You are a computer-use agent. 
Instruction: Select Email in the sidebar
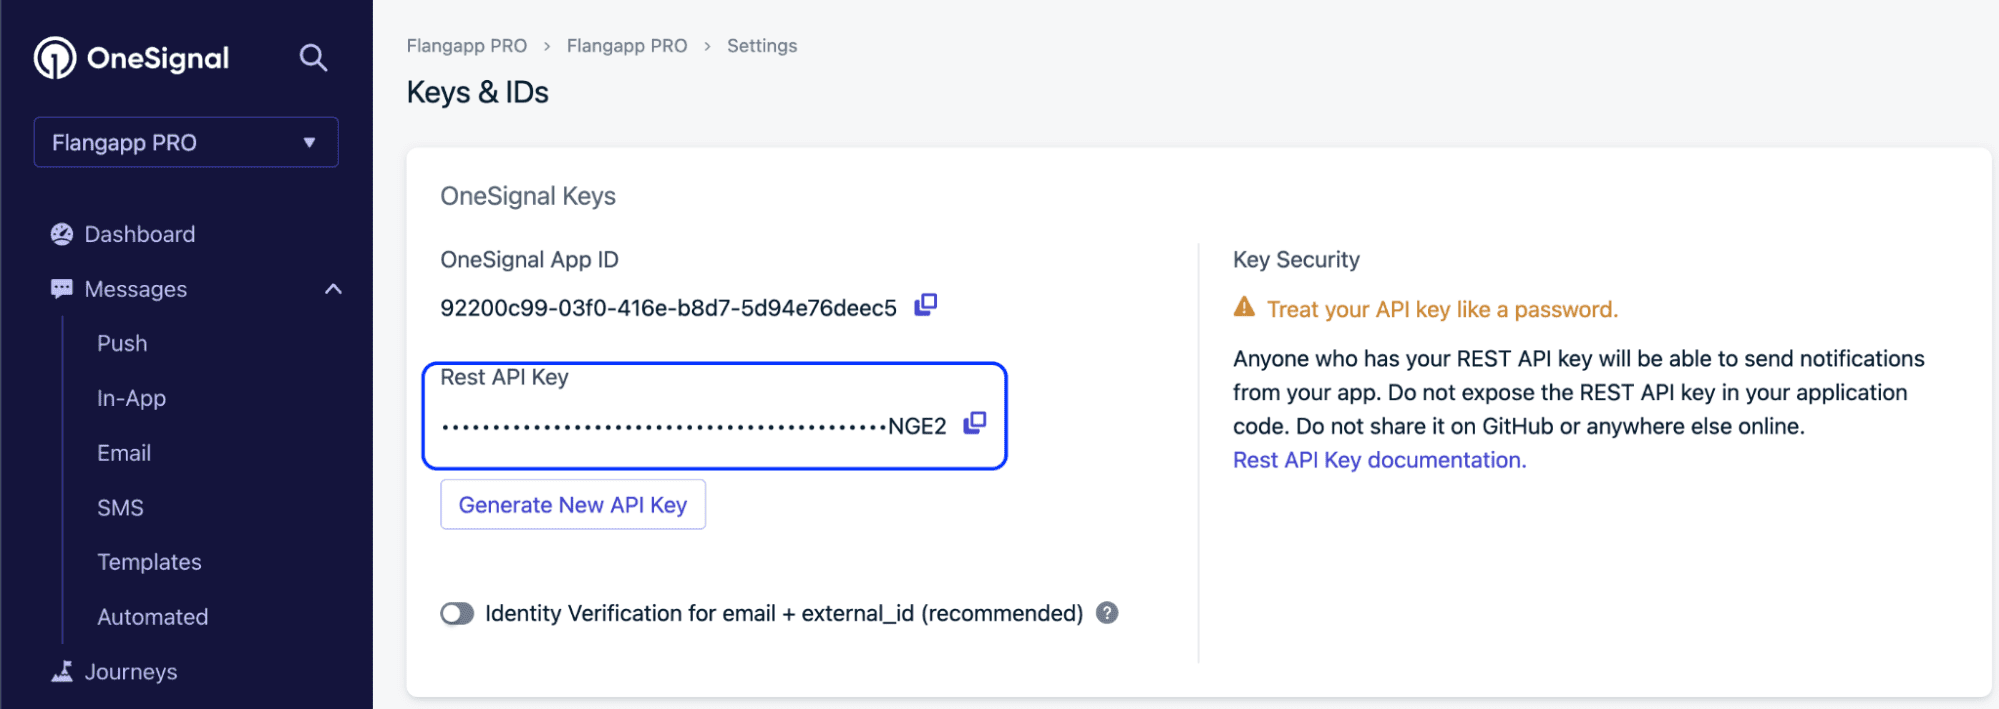point(124,453)
